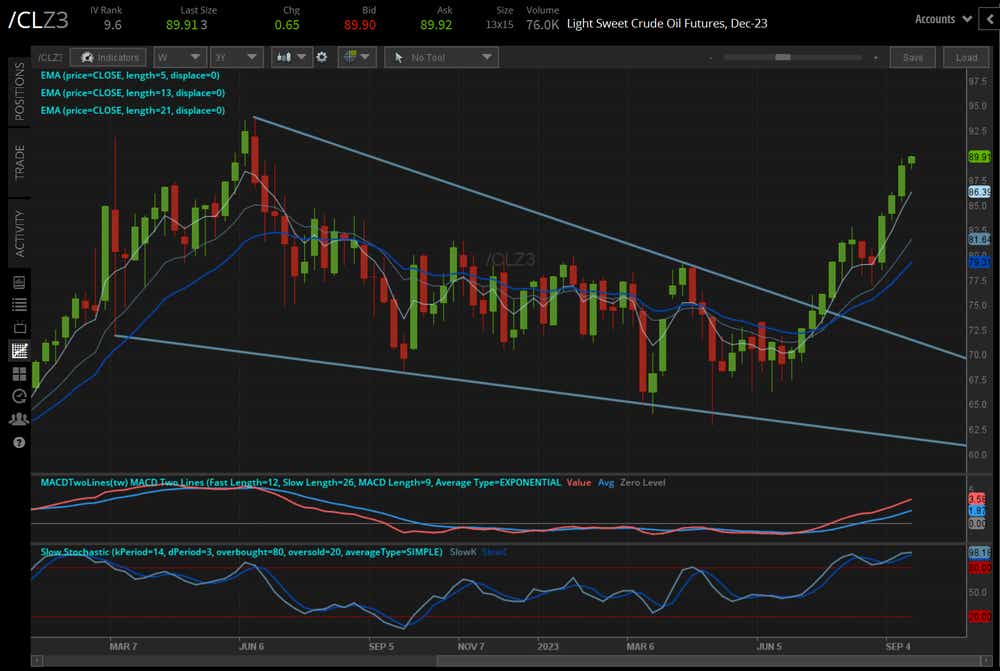Collapse the side panel with chevron arrow
1000x671 pixels.
tap(991, 19)
